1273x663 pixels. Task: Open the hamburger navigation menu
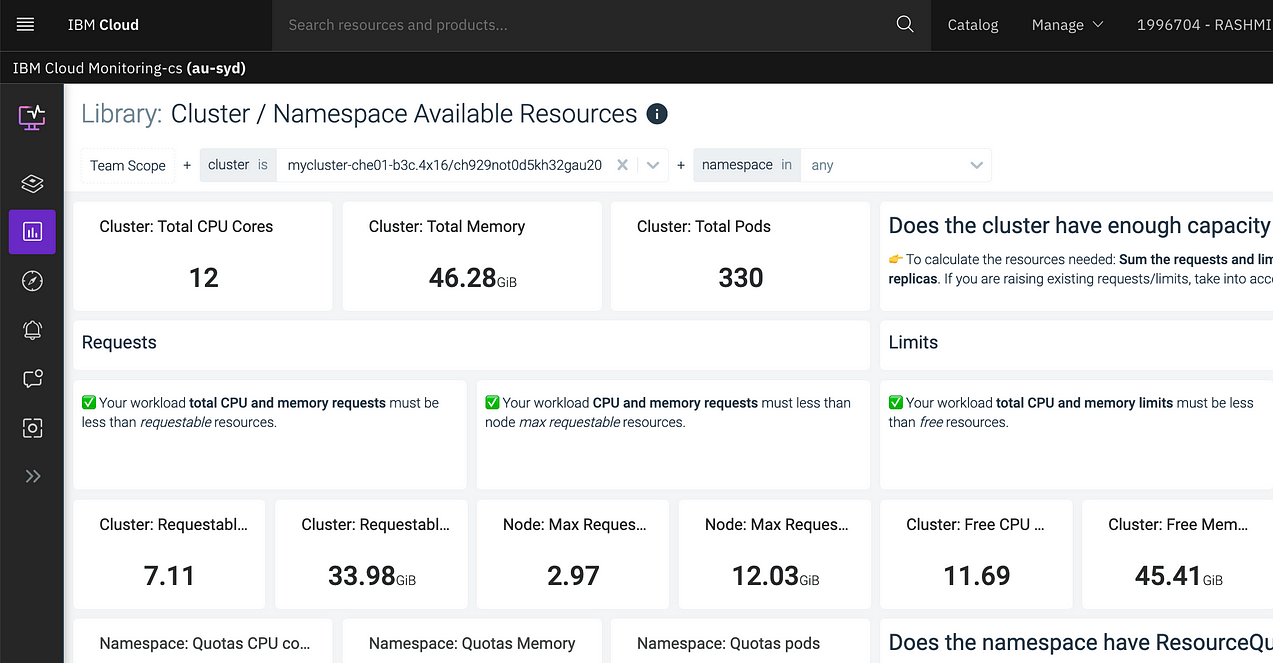tap(25, 25)
